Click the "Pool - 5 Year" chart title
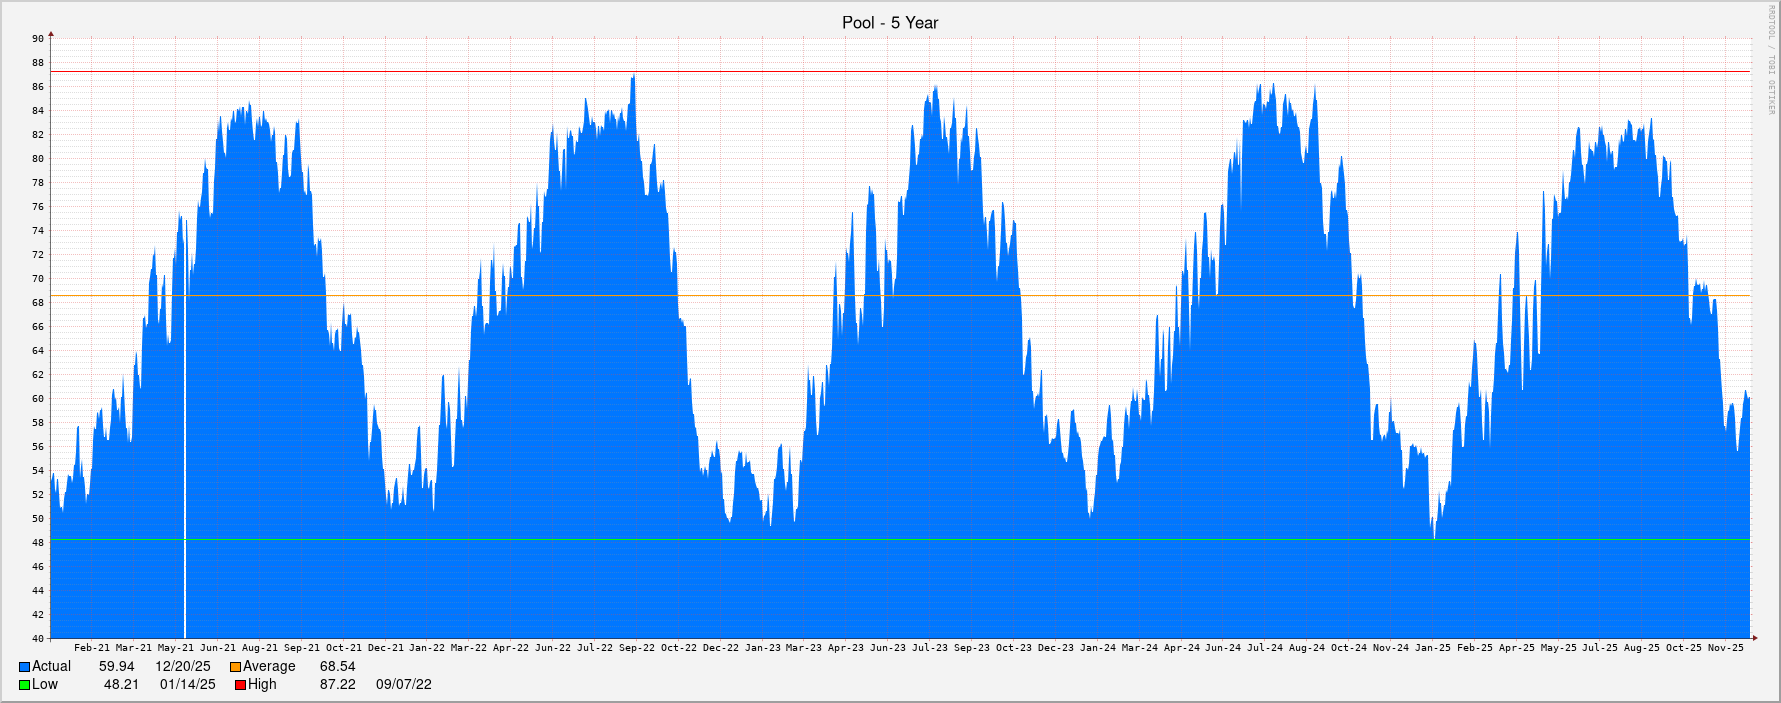 pos(890,23)
